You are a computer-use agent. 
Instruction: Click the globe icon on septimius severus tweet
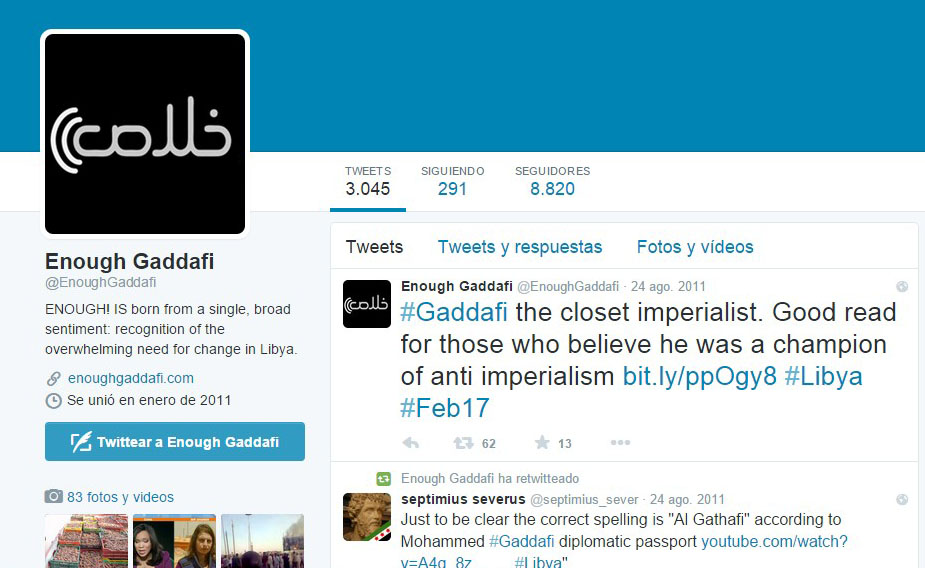point(902,500)
